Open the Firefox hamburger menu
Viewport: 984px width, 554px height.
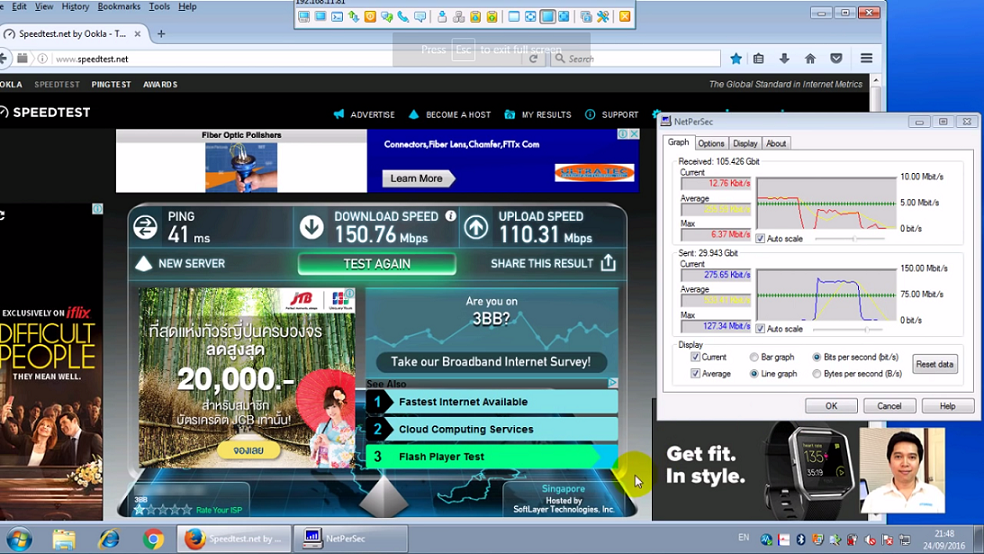pos(866,59)
